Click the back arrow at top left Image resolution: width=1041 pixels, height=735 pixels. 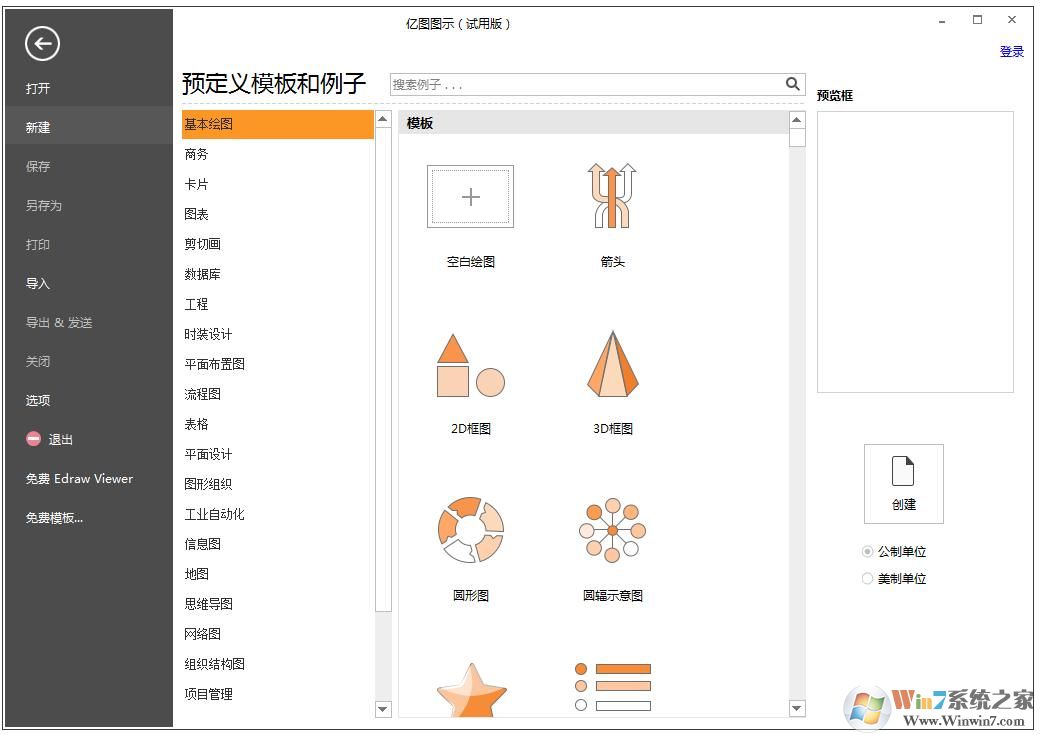(40, 44)
